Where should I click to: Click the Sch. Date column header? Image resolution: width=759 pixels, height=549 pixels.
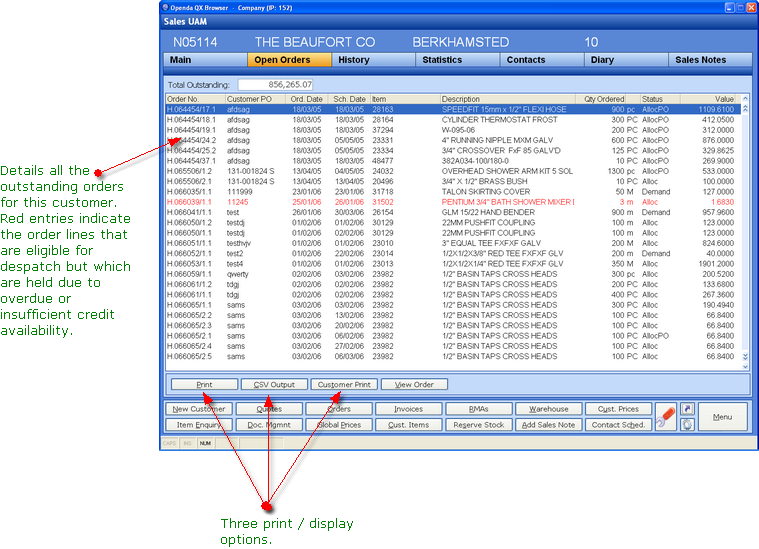pos(349,99)
